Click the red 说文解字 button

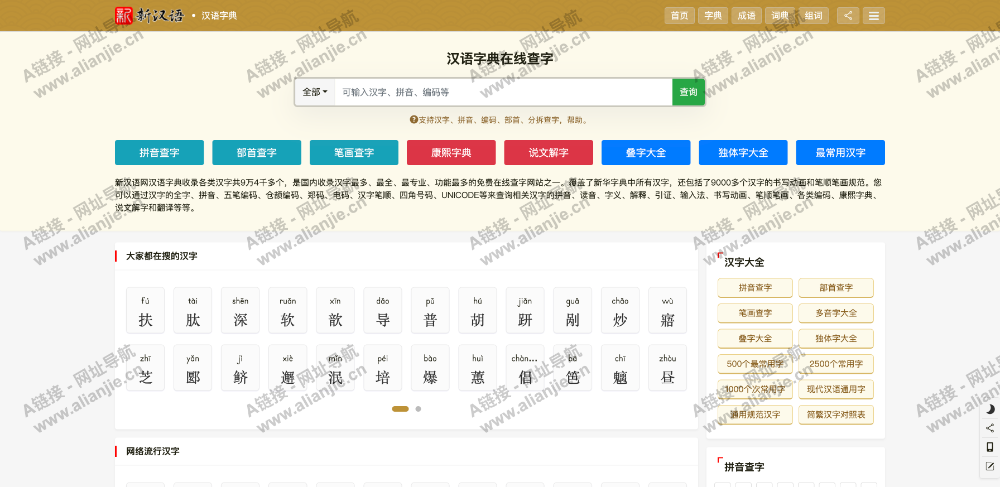tap(548, 152)
